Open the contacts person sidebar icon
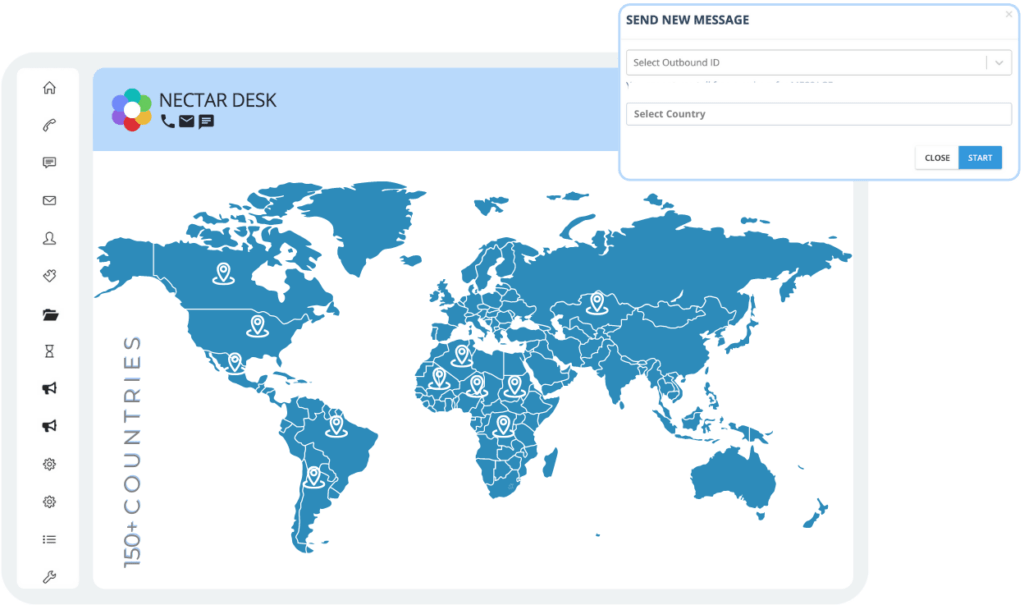The height and width of the screenshot is (605, 1024). point(49,238)
